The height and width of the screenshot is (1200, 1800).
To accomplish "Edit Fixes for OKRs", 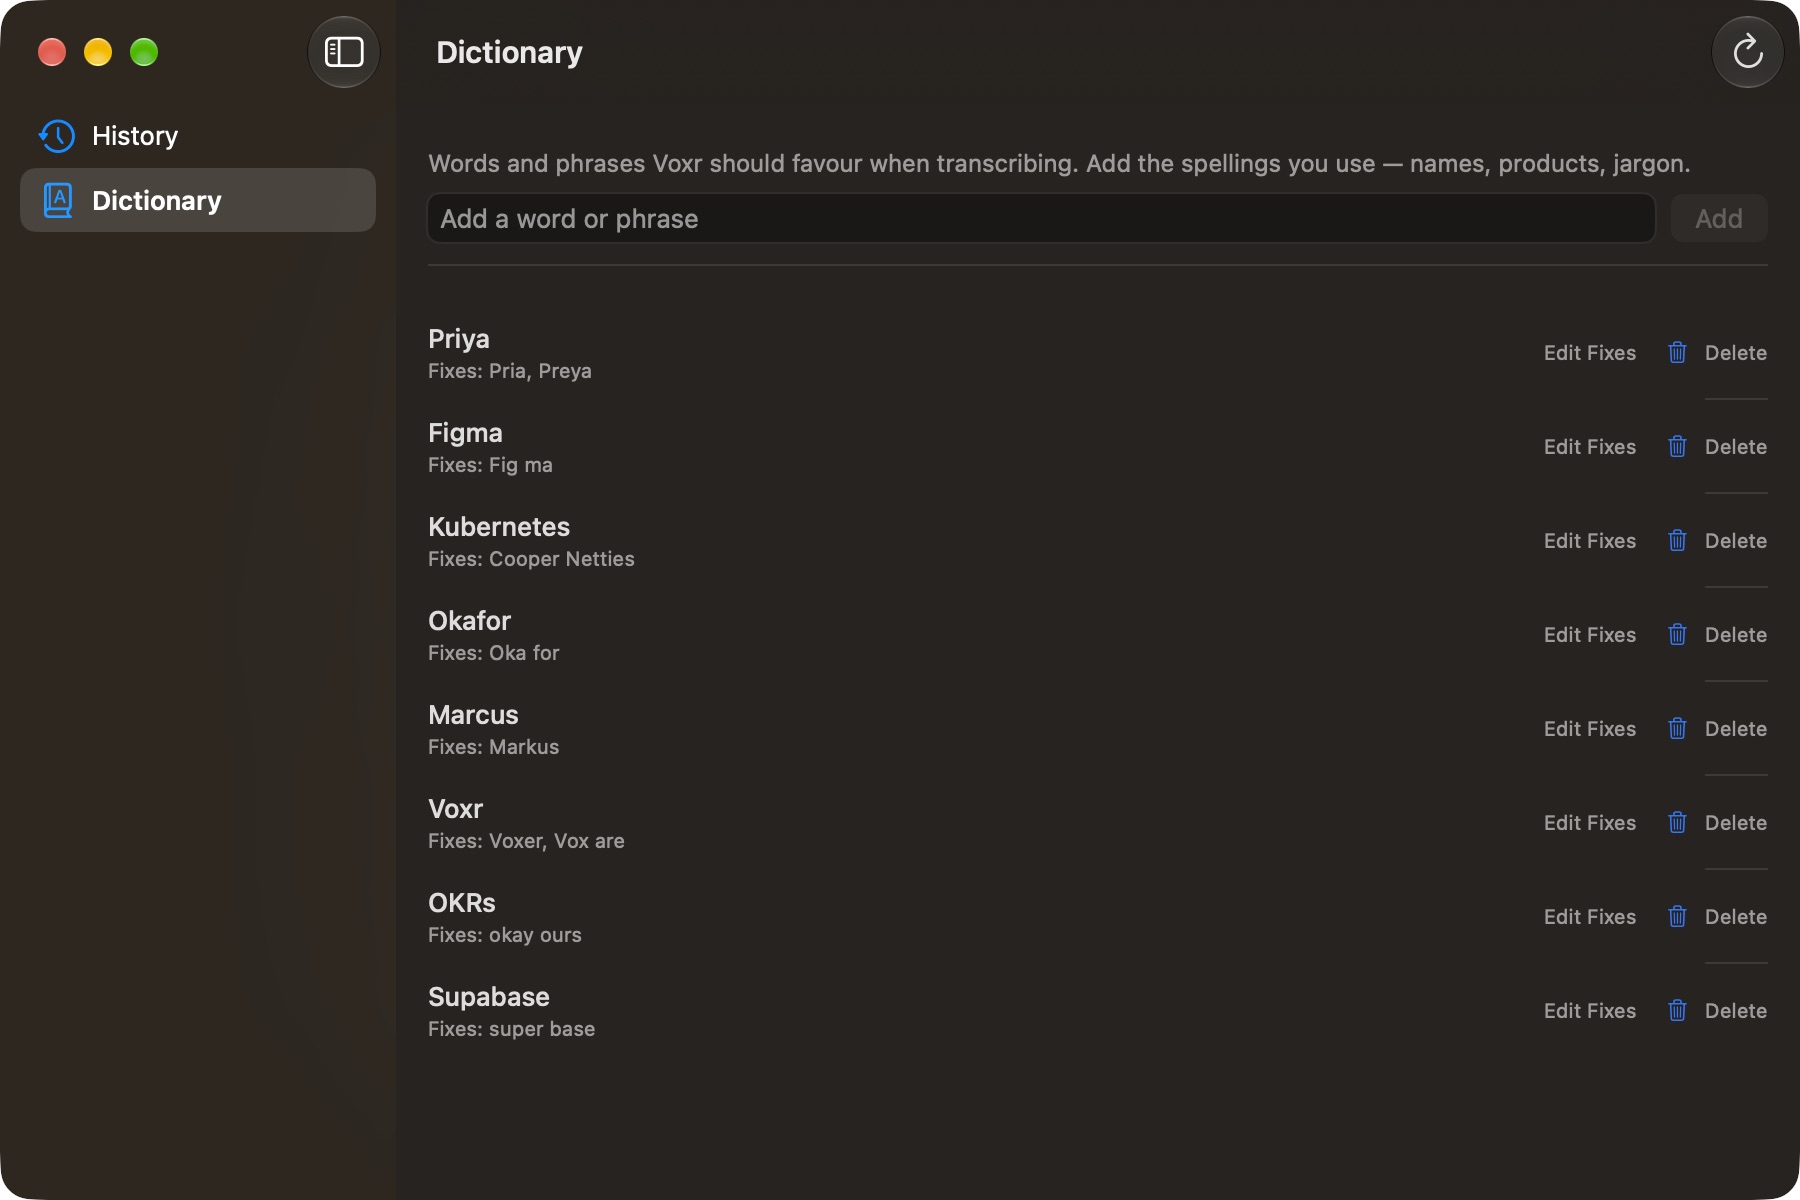I will pyautogui.click(x=1590, y=917).
